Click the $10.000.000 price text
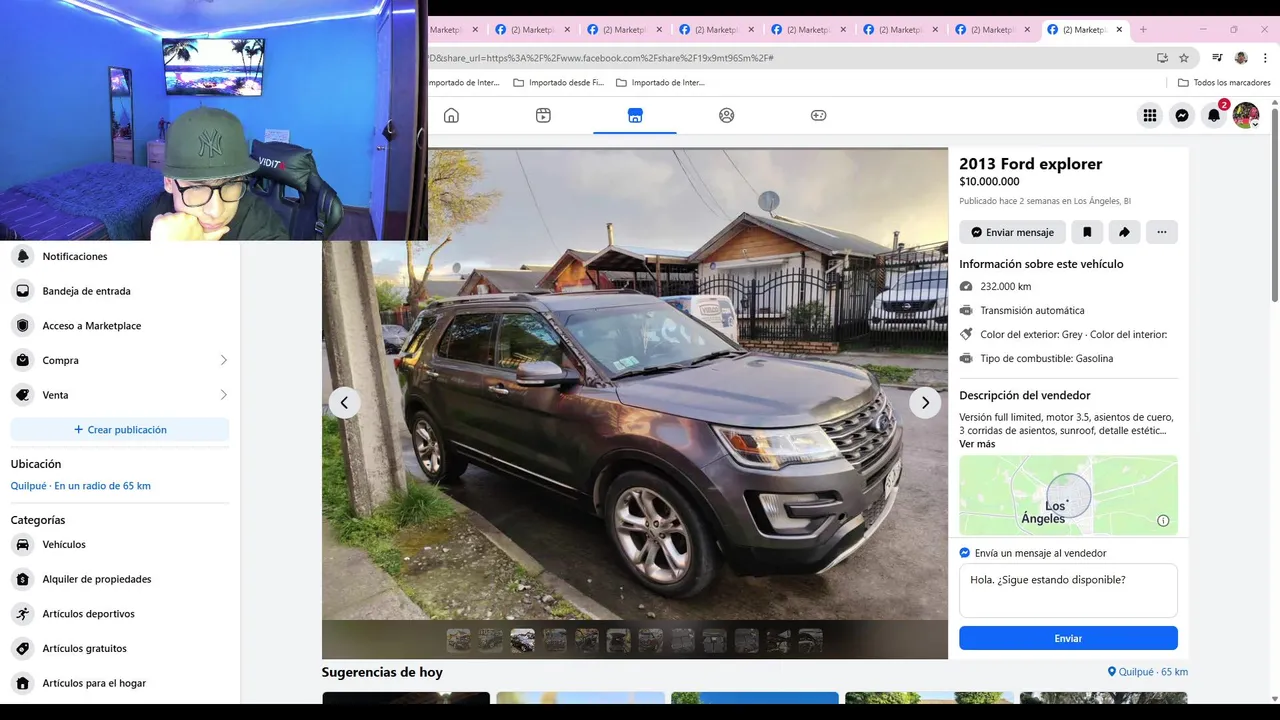The height and width of the screenshot is (720, 1280). [x=989, y=182]
